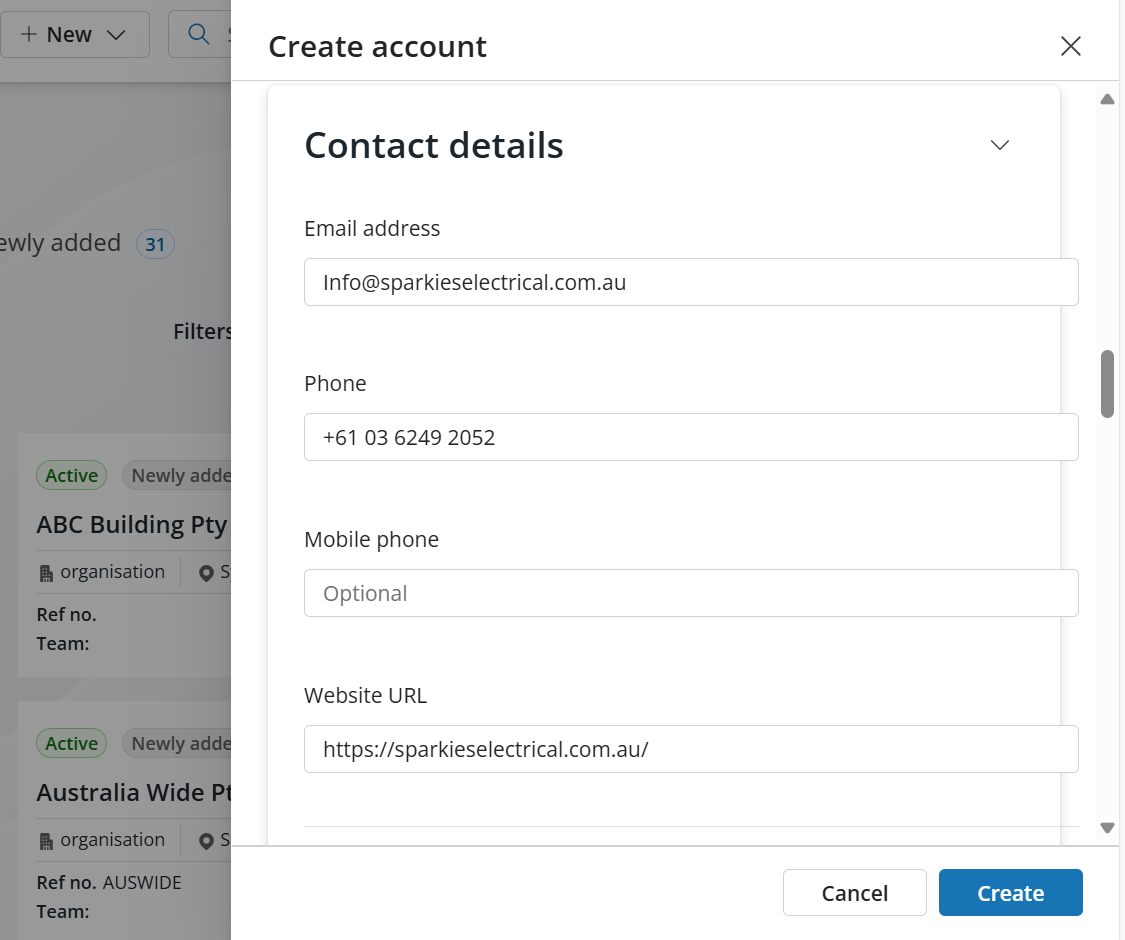The width and height of the screenshot is (1125, 940).
Task: Click the scroll up arrow in form
Action: [1107, 99]
